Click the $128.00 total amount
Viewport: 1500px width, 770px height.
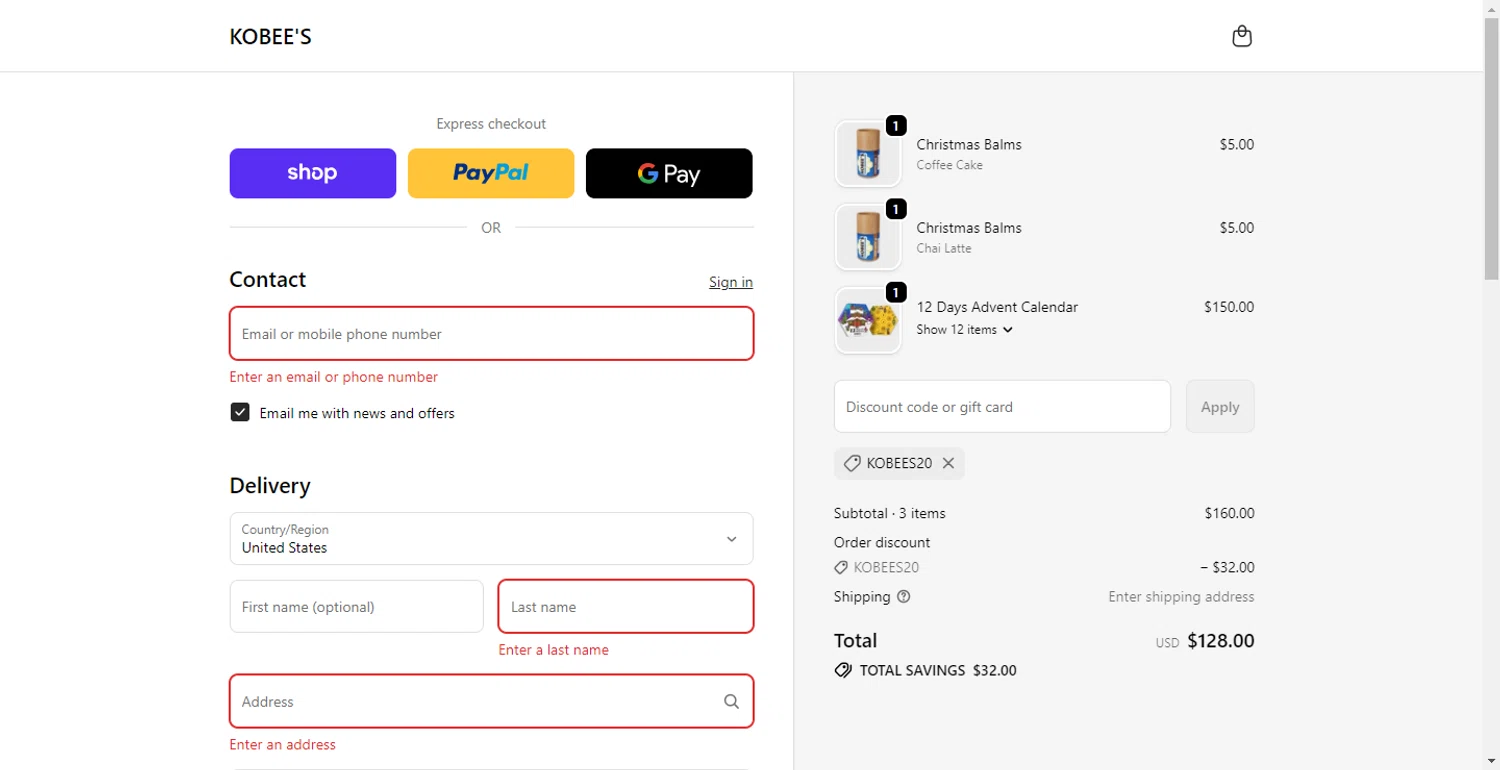(1220, 641)
